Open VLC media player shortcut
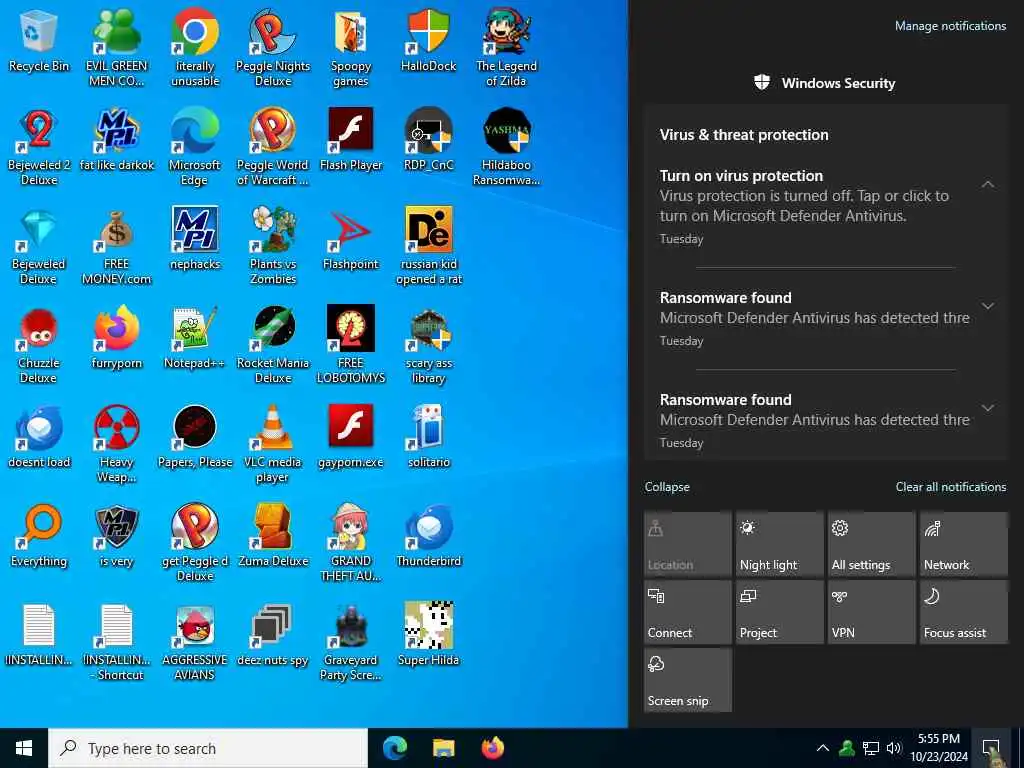The height and width of the screenshot is (768, 1024). (272, 443)
